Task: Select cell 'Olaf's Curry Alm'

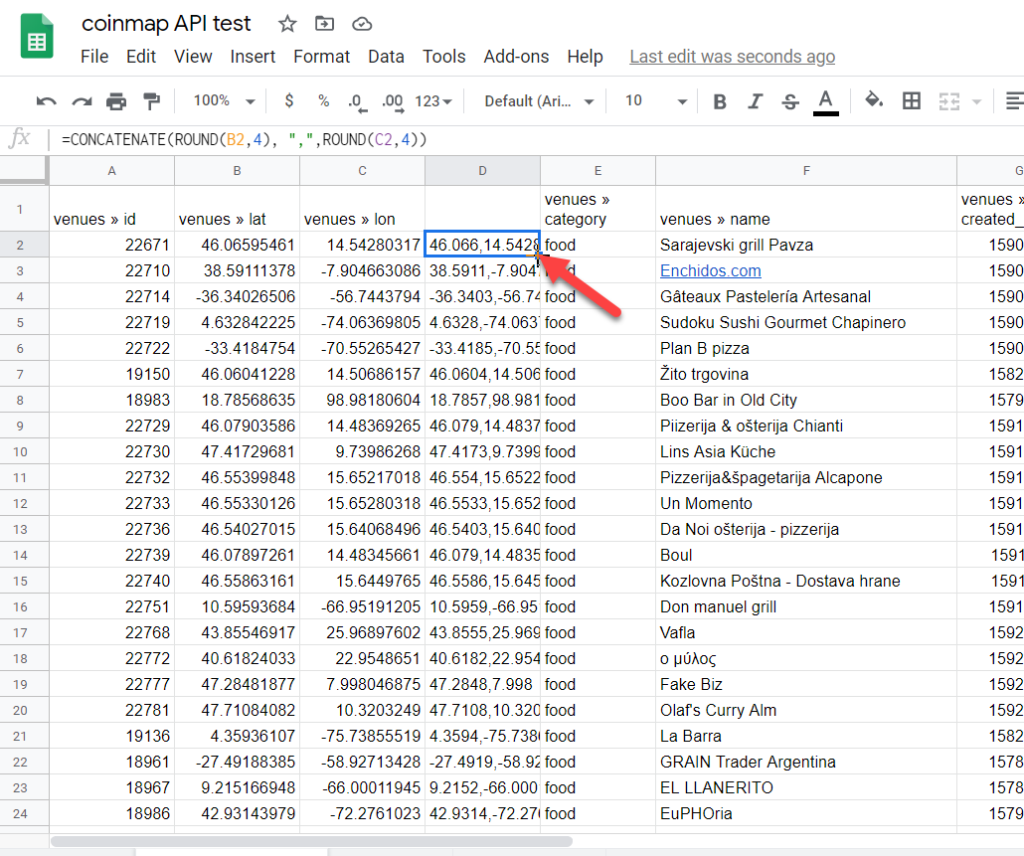Action: click(806, 710)
